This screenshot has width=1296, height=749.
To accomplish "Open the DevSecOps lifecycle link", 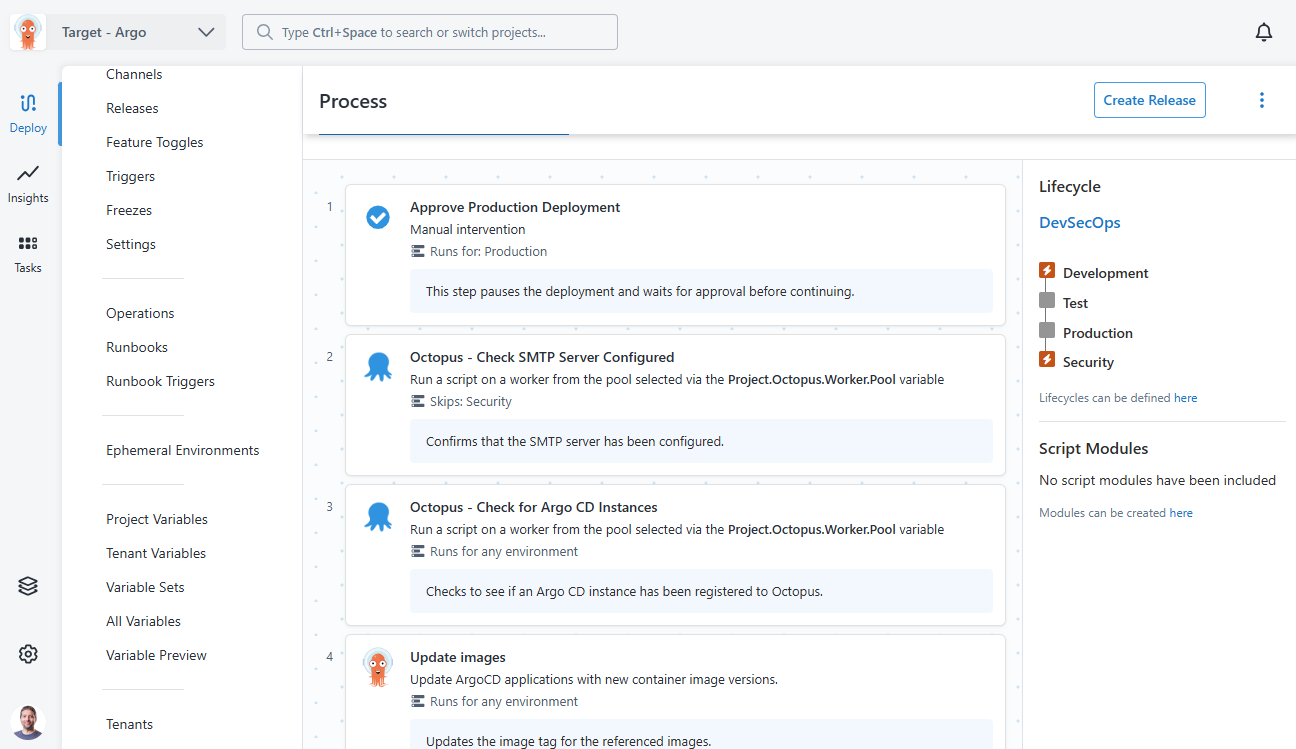I will (1080, 223).
